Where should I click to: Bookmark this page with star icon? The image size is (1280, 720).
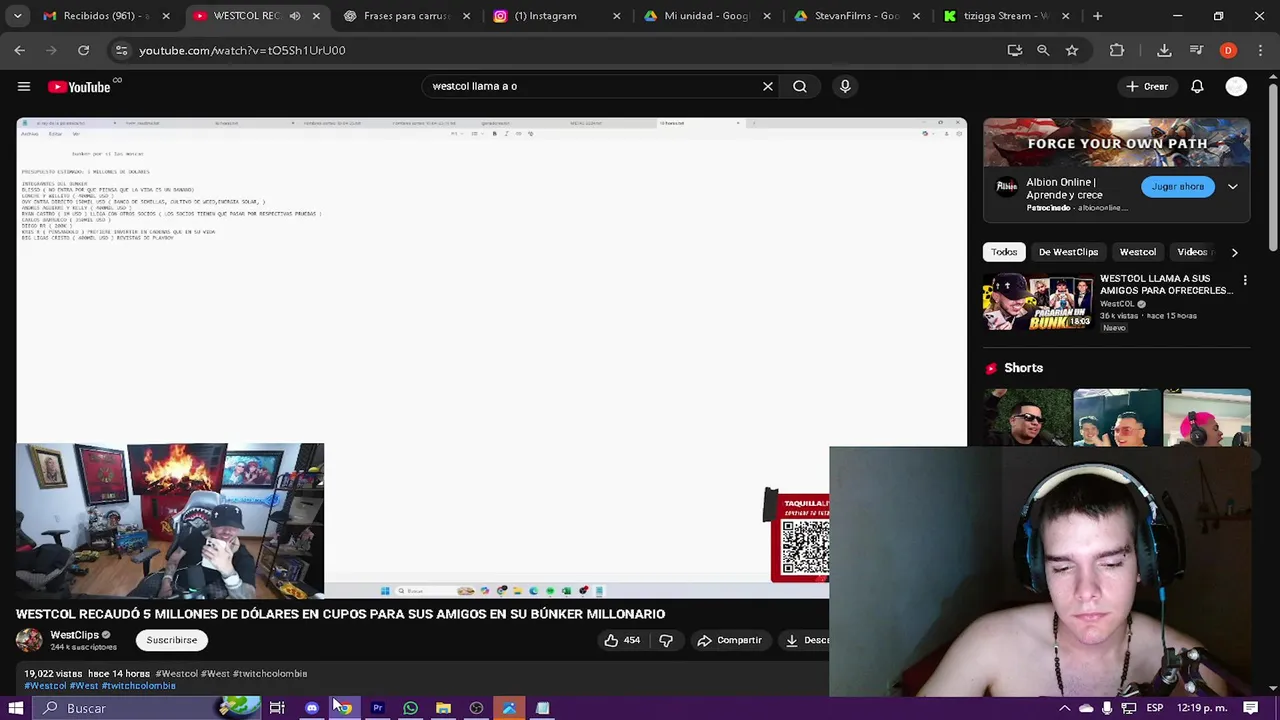click(x=1072, y=50)
